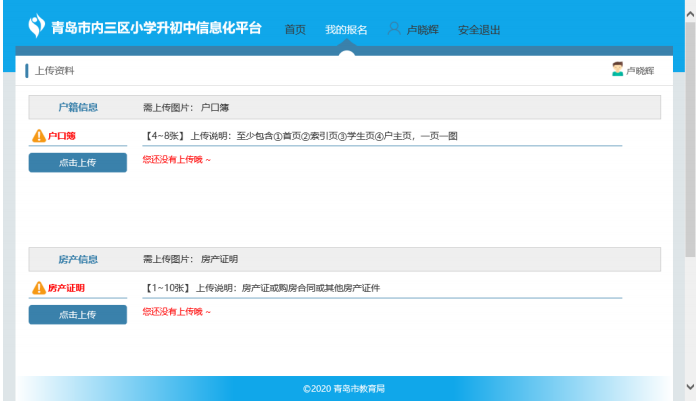
Task: Log out via 安全退出
Action: coord(479,30)
